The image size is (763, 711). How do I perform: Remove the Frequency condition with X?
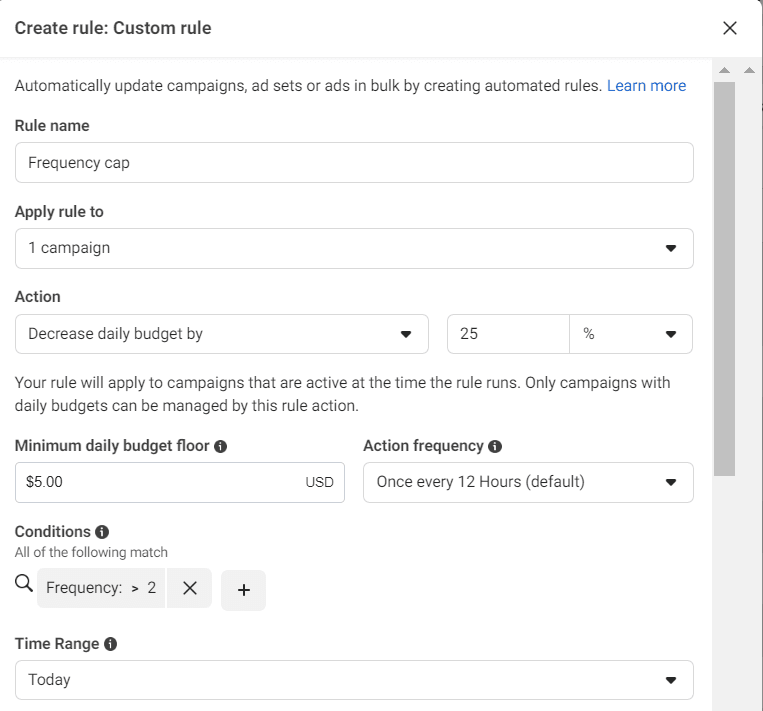[x=190, y=588]
